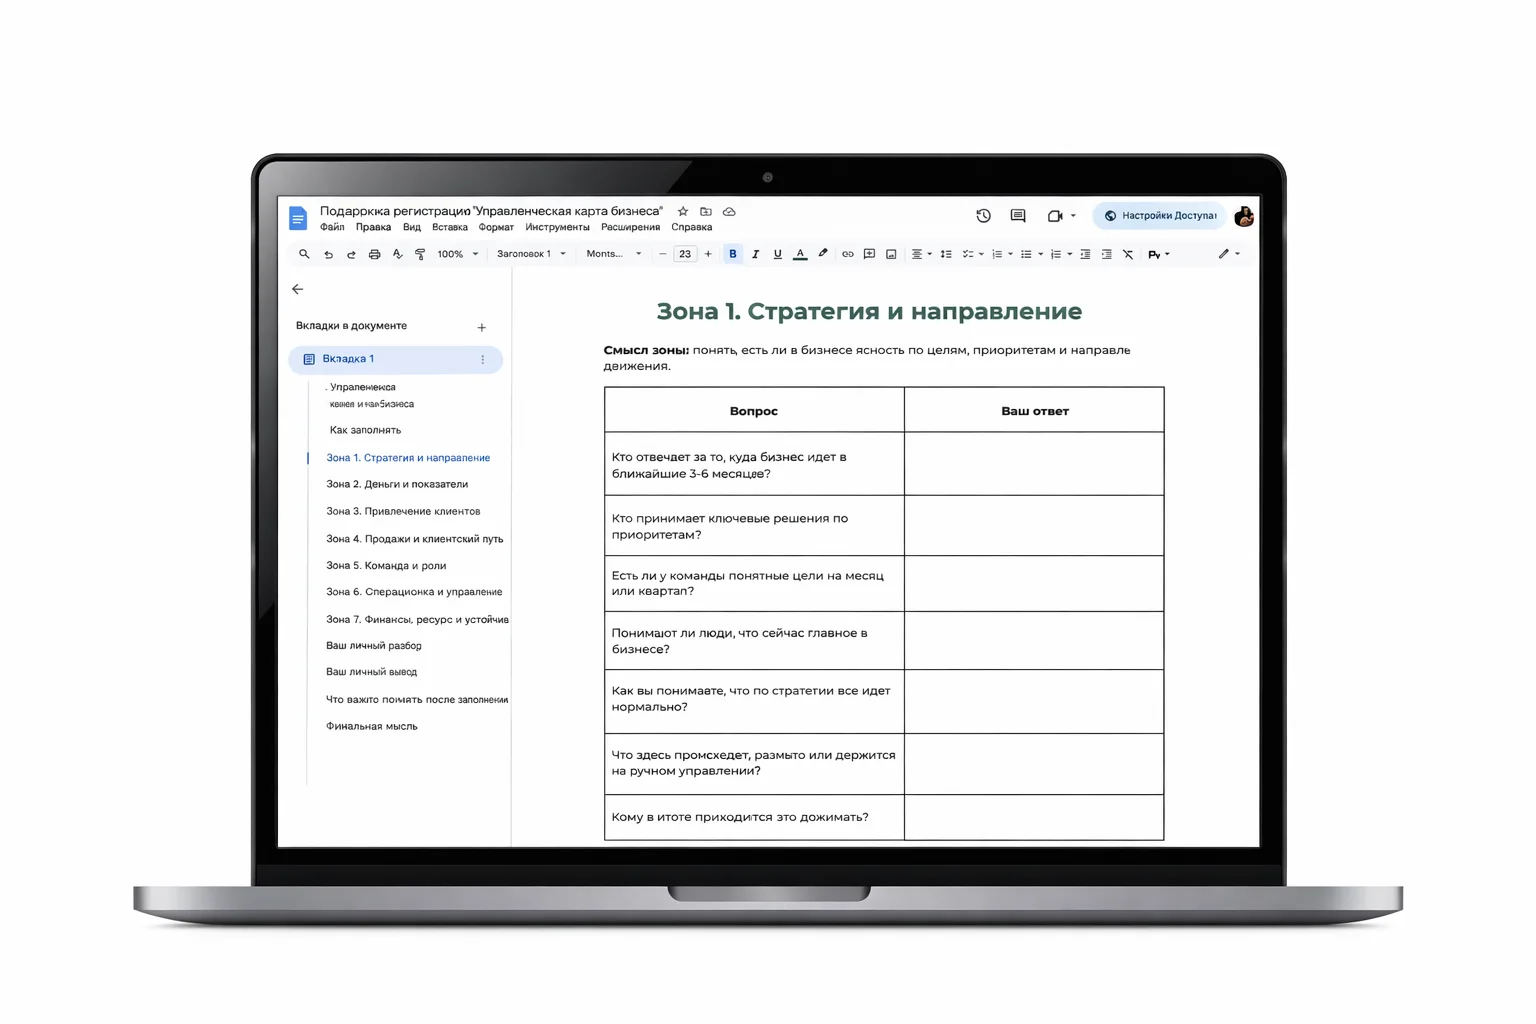
Task: Insert a comment from the toolbar
Action: pyautogui.click(x=869, y=254)
